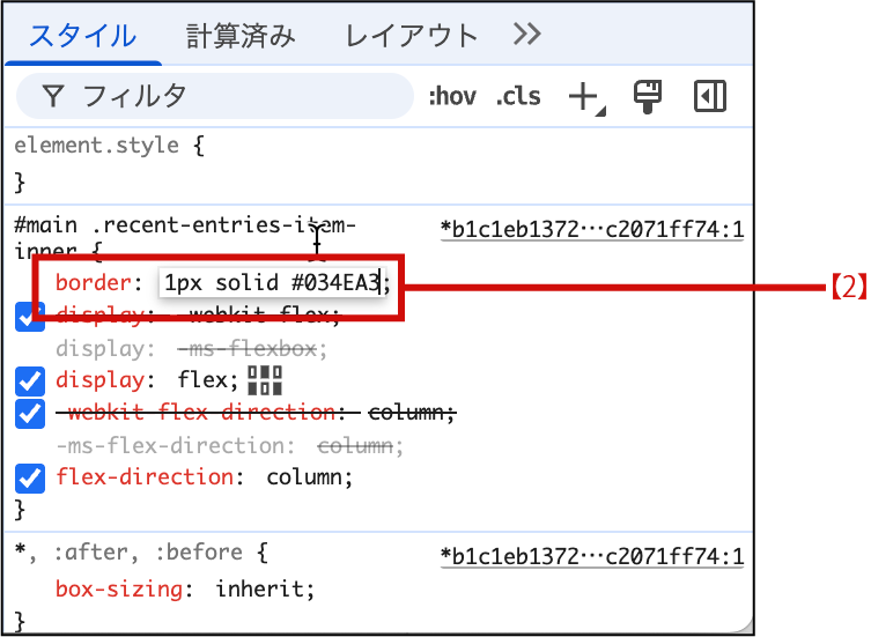Viewport: 872px width, 638px height.
Task: Open the element state pane via :hov
Action: click(453, 96)
